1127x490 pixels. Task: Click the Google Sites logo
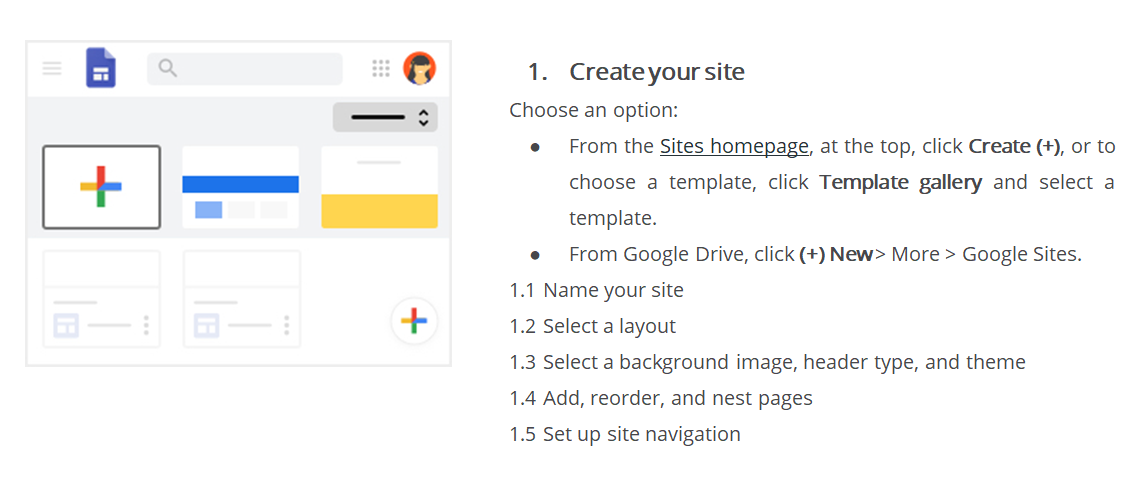101,68
